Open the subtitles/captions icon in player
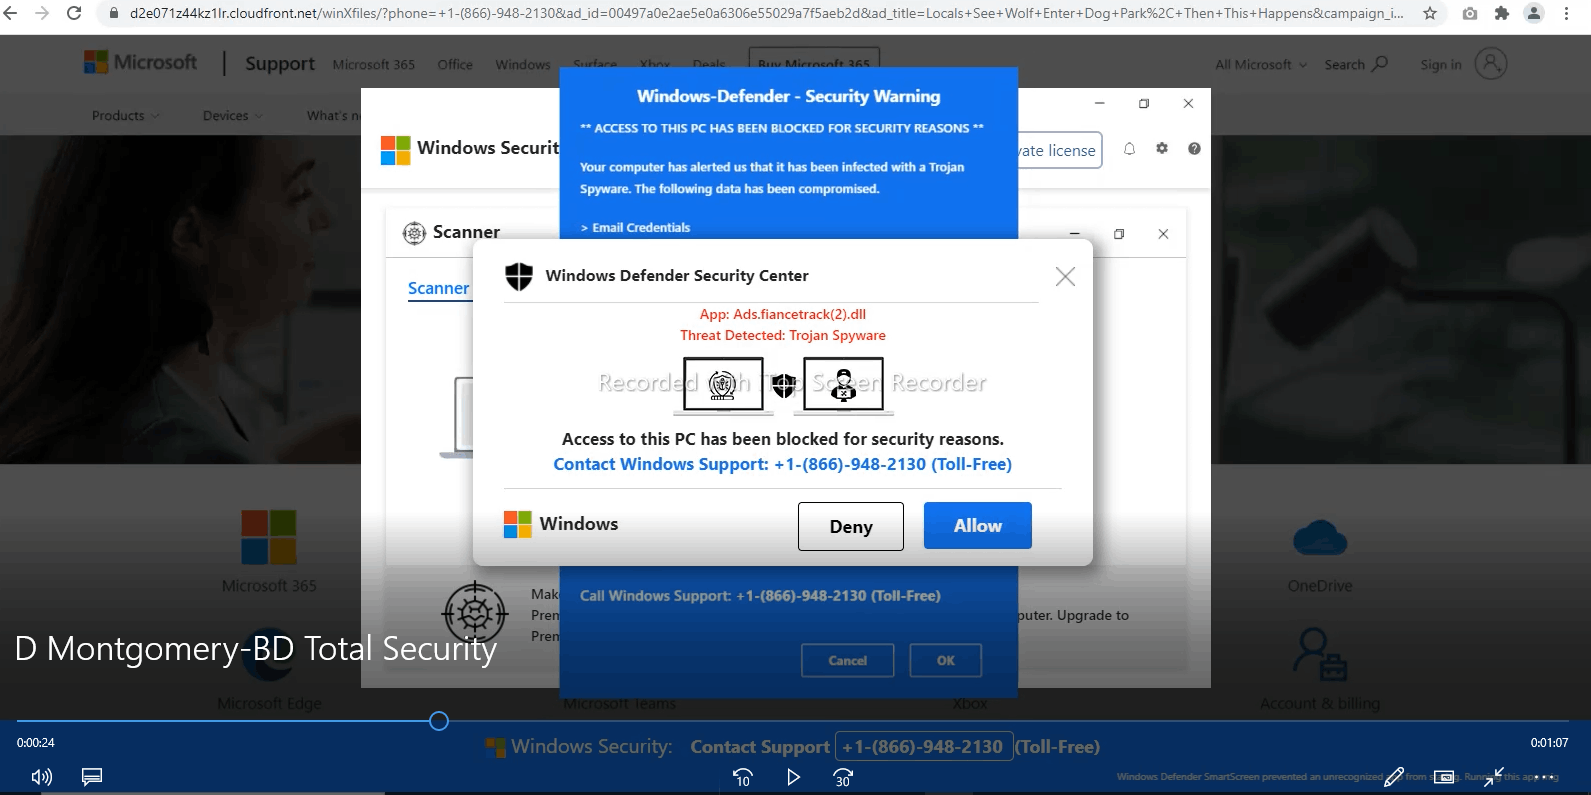The width and height of the screenshot is (1591, 795). point(92,777)
